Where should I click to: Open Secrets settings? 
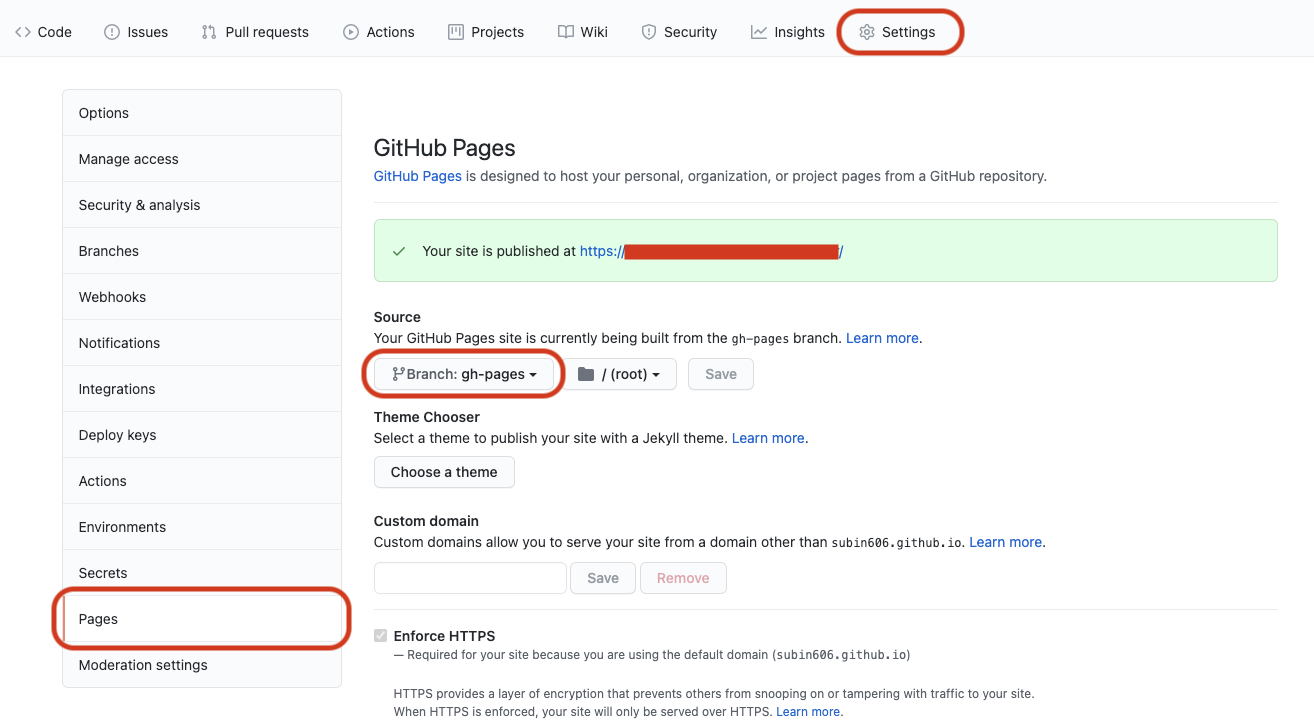[x=202, y=573]
